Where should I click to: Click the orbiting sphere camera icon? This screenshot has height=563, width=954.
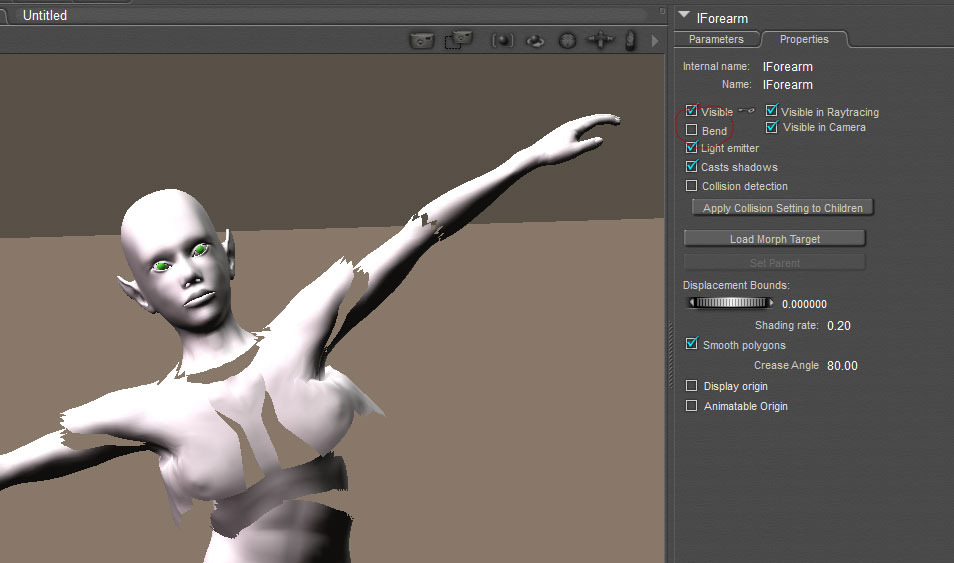(535, 41)
